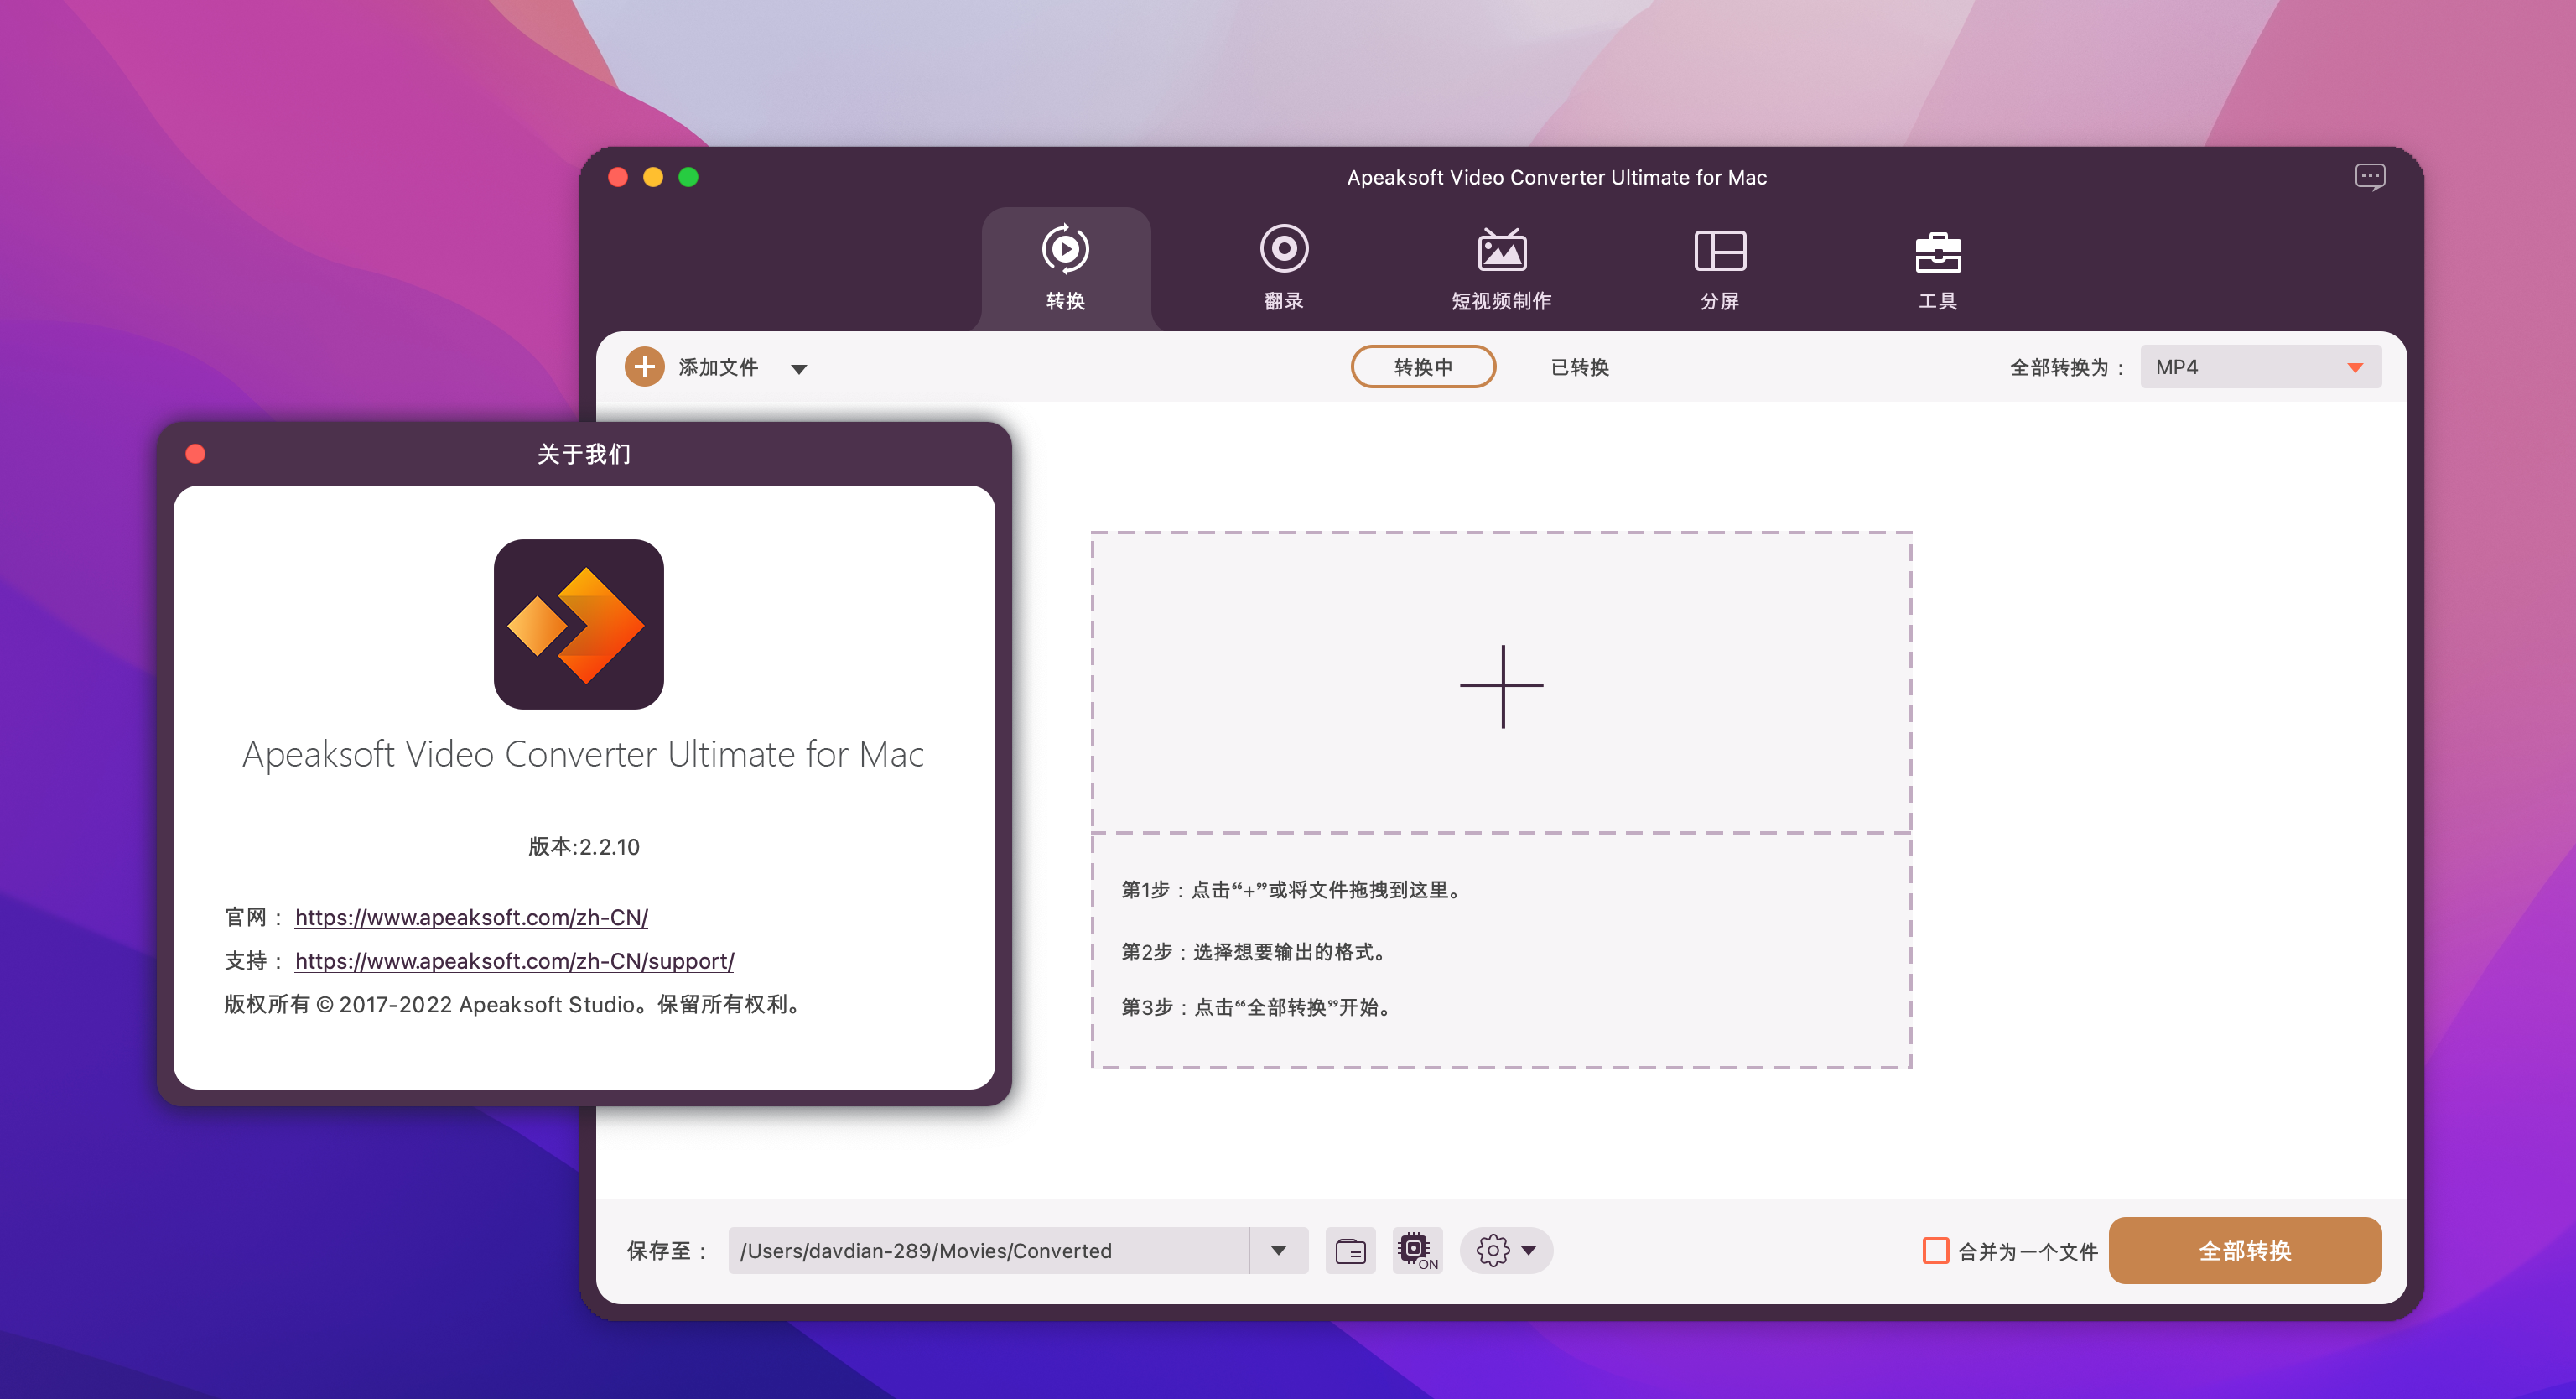Image resolution: width=2576 pixels, height=1399 pixels.
Task: Open the MV short video maker icon
Action: (1501, 250)
